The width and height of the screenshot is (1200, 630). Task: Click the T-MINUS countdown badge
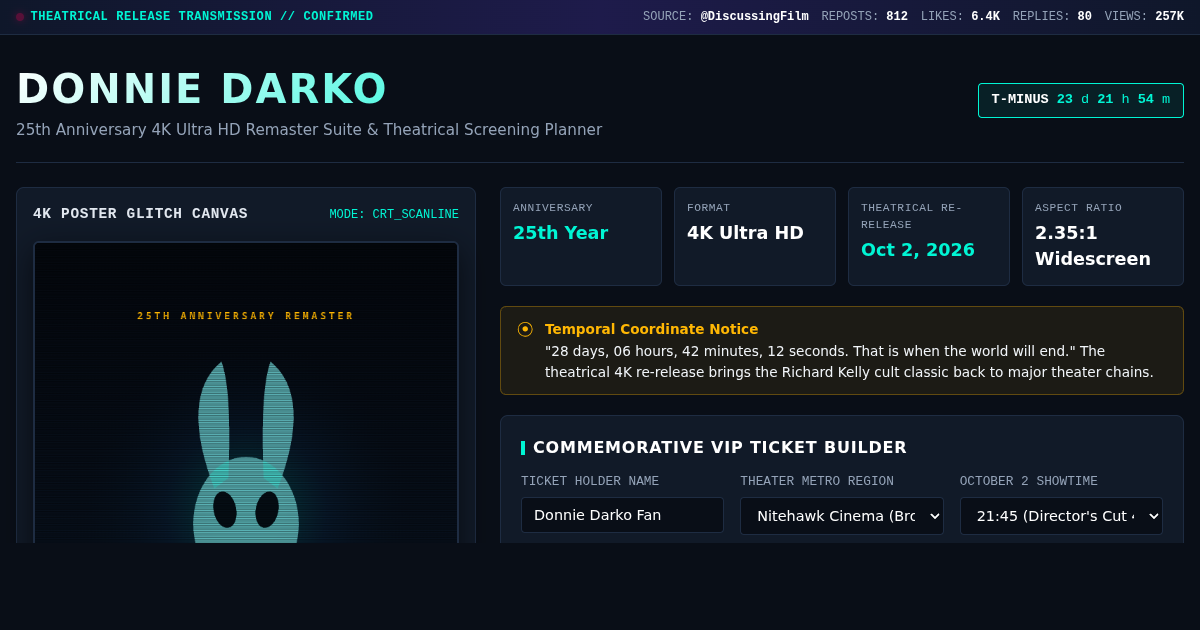pyautogui.click(x=1081, y=100)
